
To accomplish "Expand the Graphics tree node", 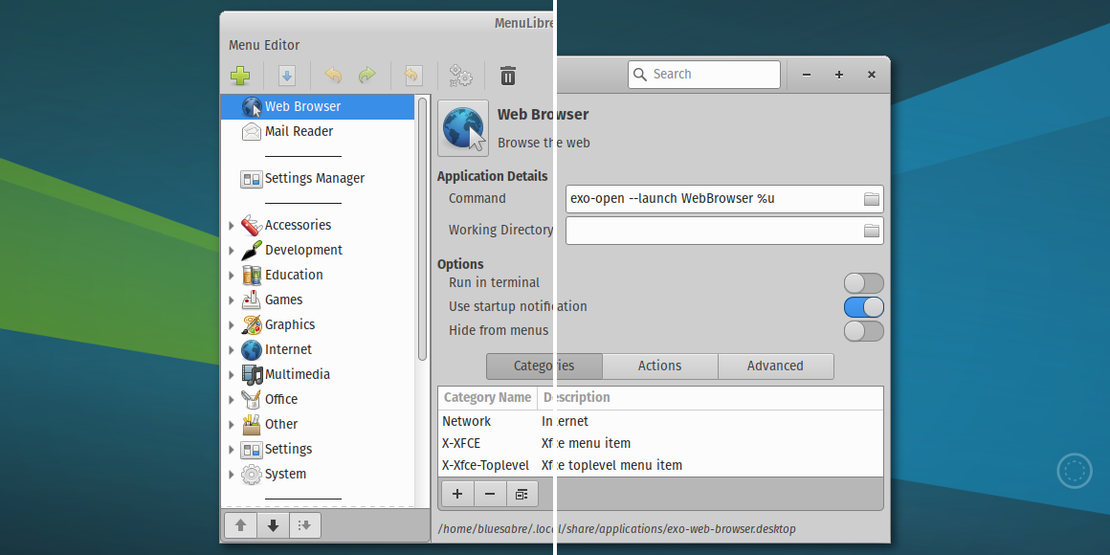I will click(x=231, y=325).
